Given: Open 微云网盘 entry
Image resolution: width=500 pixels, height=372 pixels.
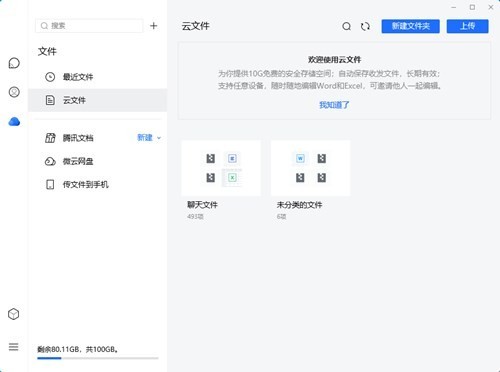Looking at the screenshot, I should pos(98,161).
